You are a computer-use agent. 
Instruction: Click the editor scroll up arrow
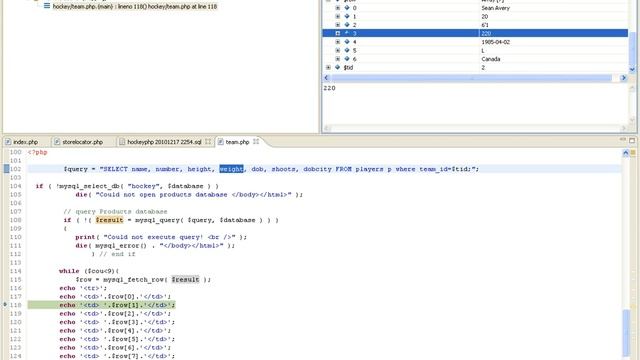[x=625, y=153]
